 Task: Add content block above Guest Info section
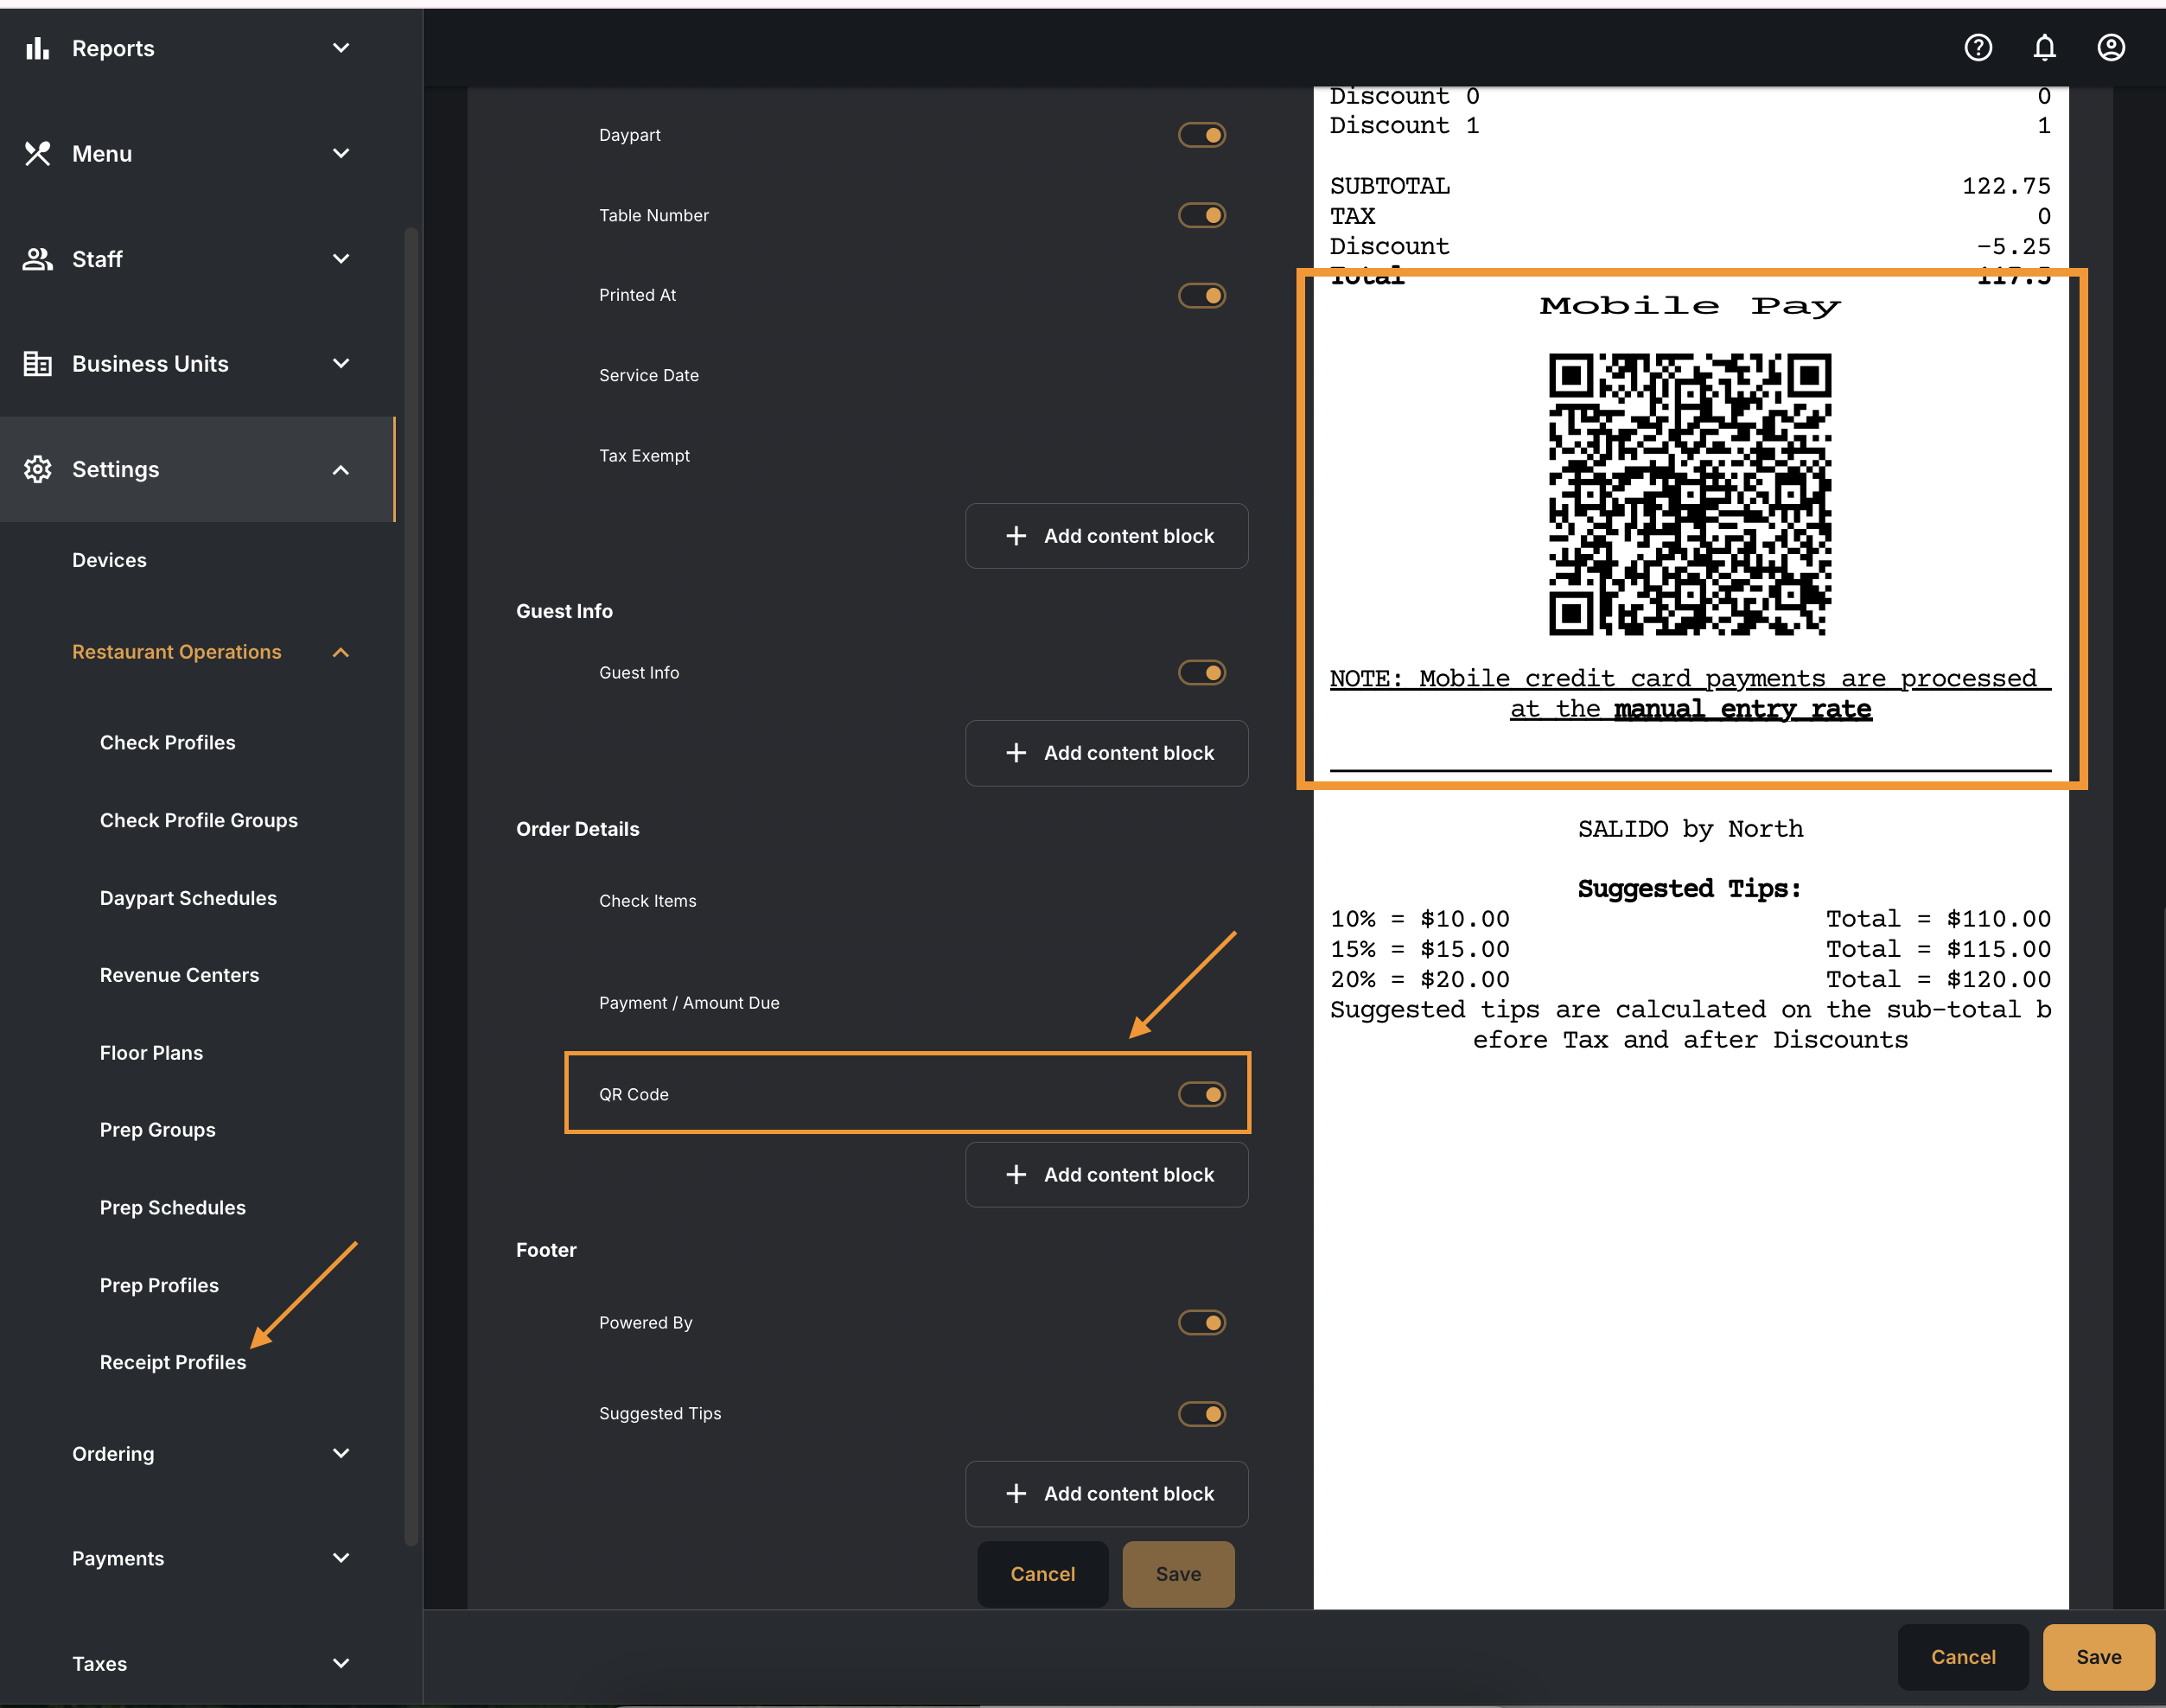click(1107, 536)
